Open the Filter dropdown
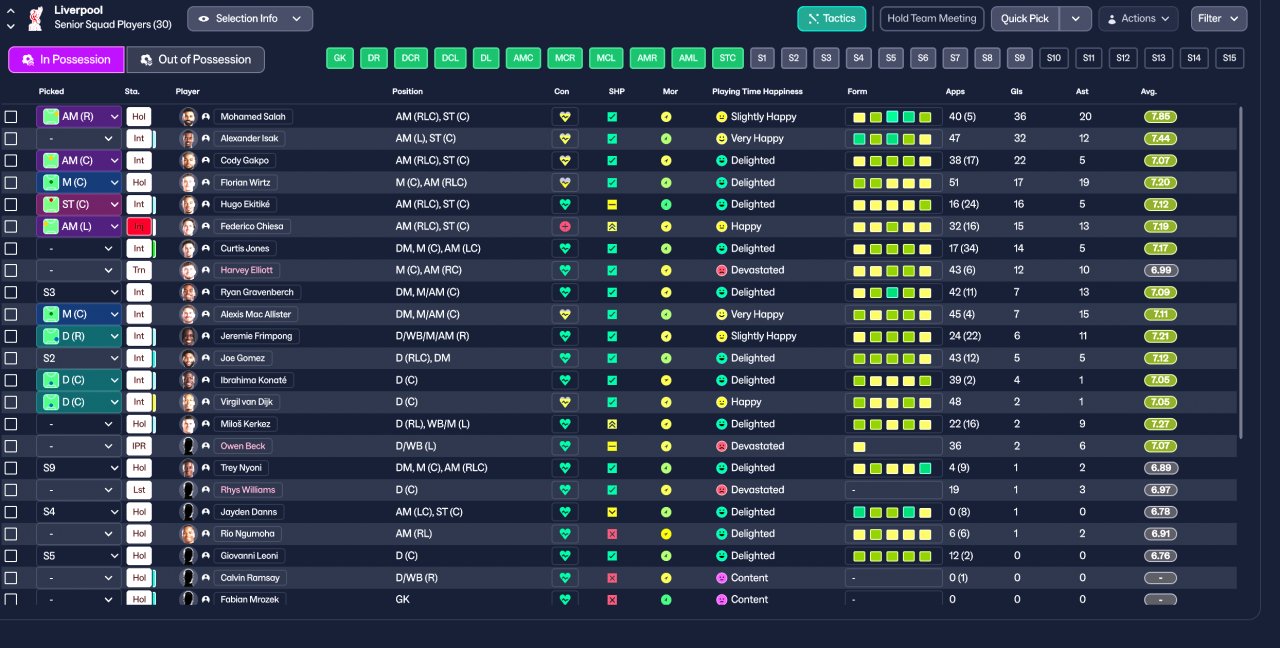 [1219, 18]
